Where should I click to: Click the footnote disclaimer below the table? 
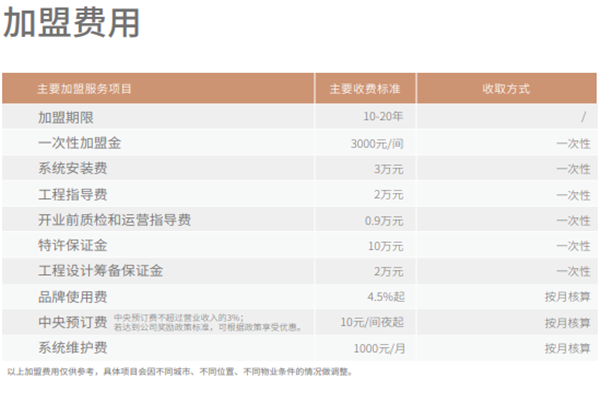point(180,372)
